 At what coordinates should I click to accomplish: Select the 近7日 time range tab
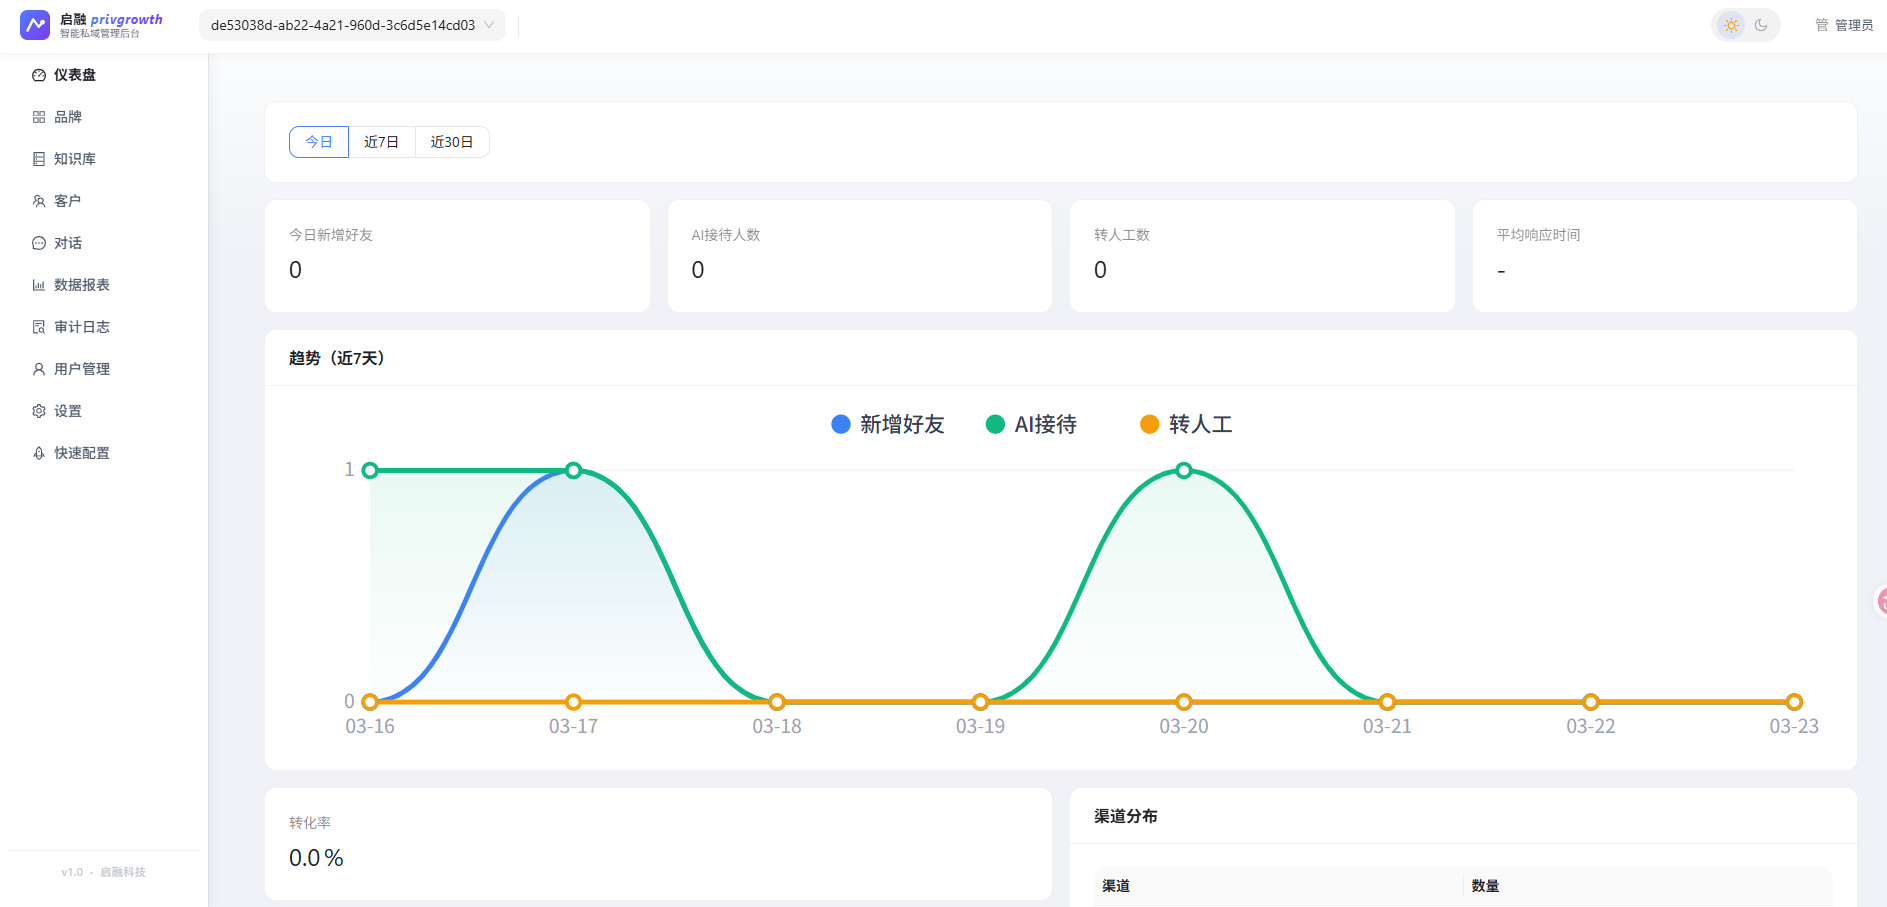pos(381,142)
